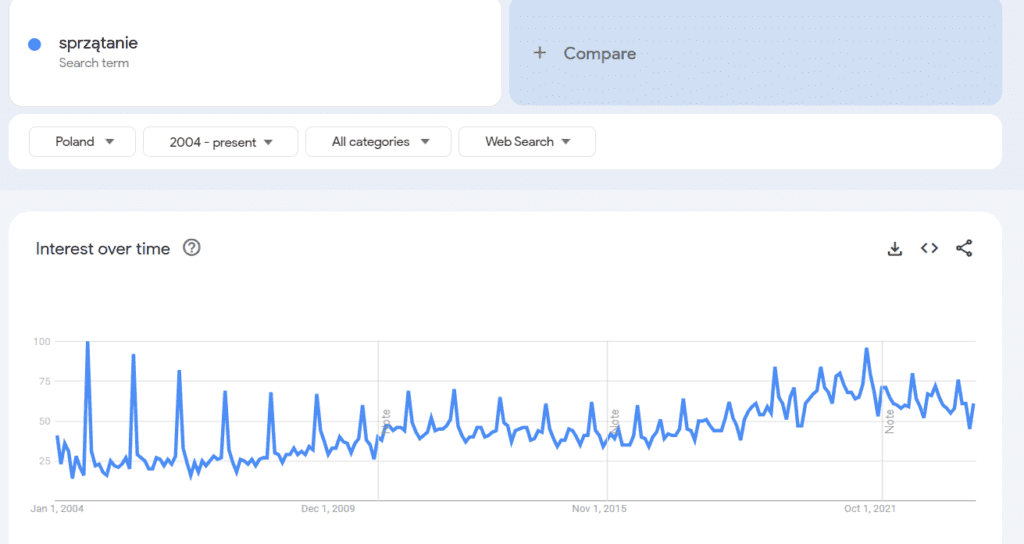
Task: Click the plus icon in Compare box
Action: (x=540, y=53)
